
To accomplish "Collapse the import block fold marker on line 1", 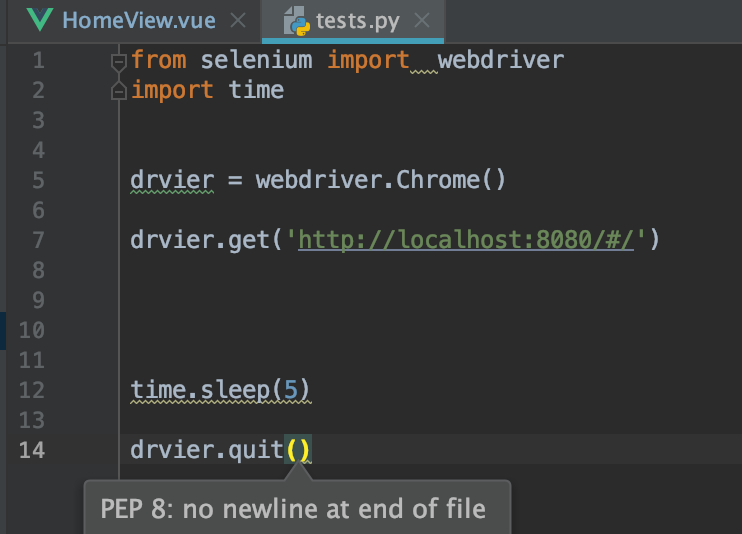I will click(x=118, y=62).
